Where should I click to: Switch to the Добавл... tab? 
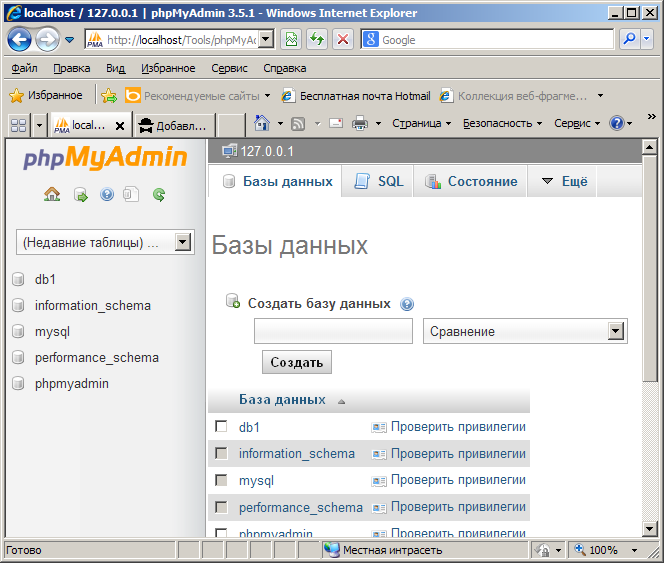(174, 126)
